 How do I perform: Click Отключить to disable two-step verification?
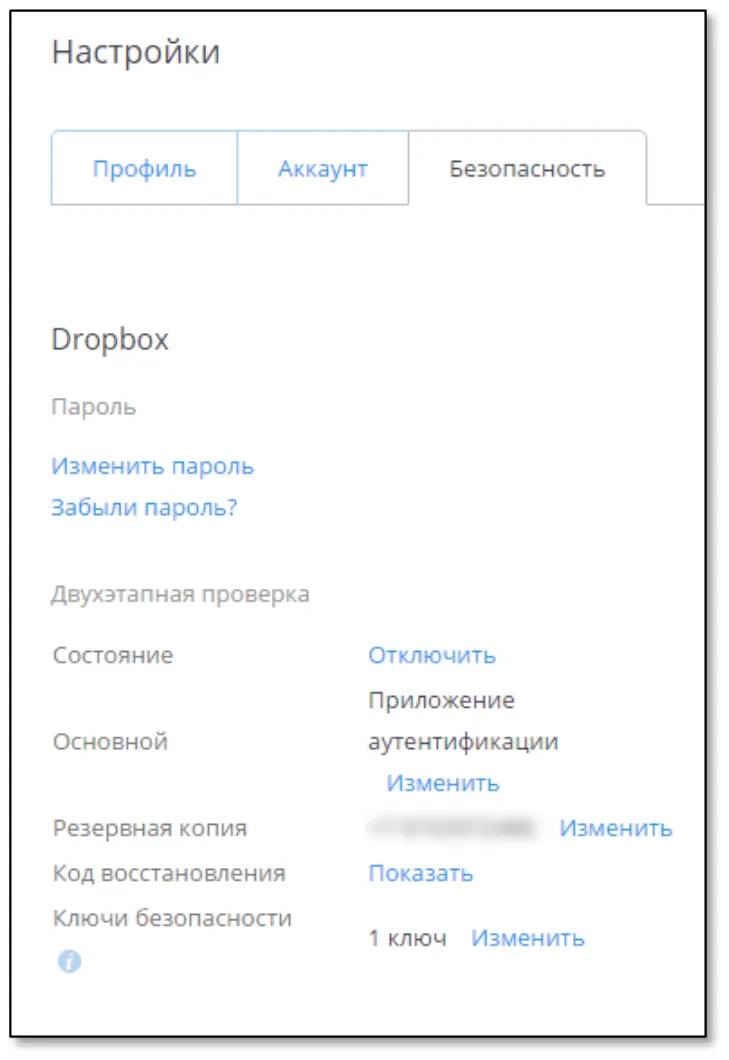(x=431, y=655)
